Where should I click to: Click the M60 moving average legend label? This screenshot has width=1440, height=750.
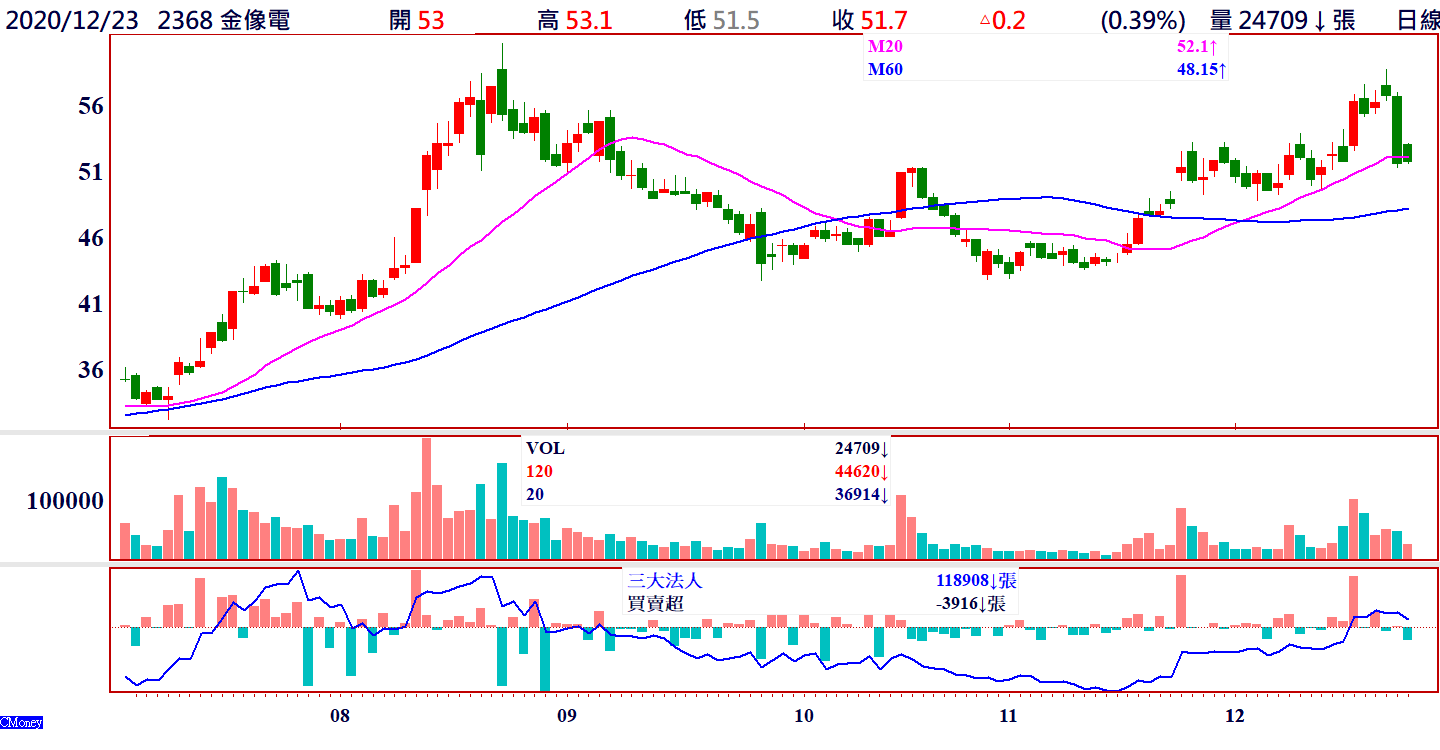884,70
